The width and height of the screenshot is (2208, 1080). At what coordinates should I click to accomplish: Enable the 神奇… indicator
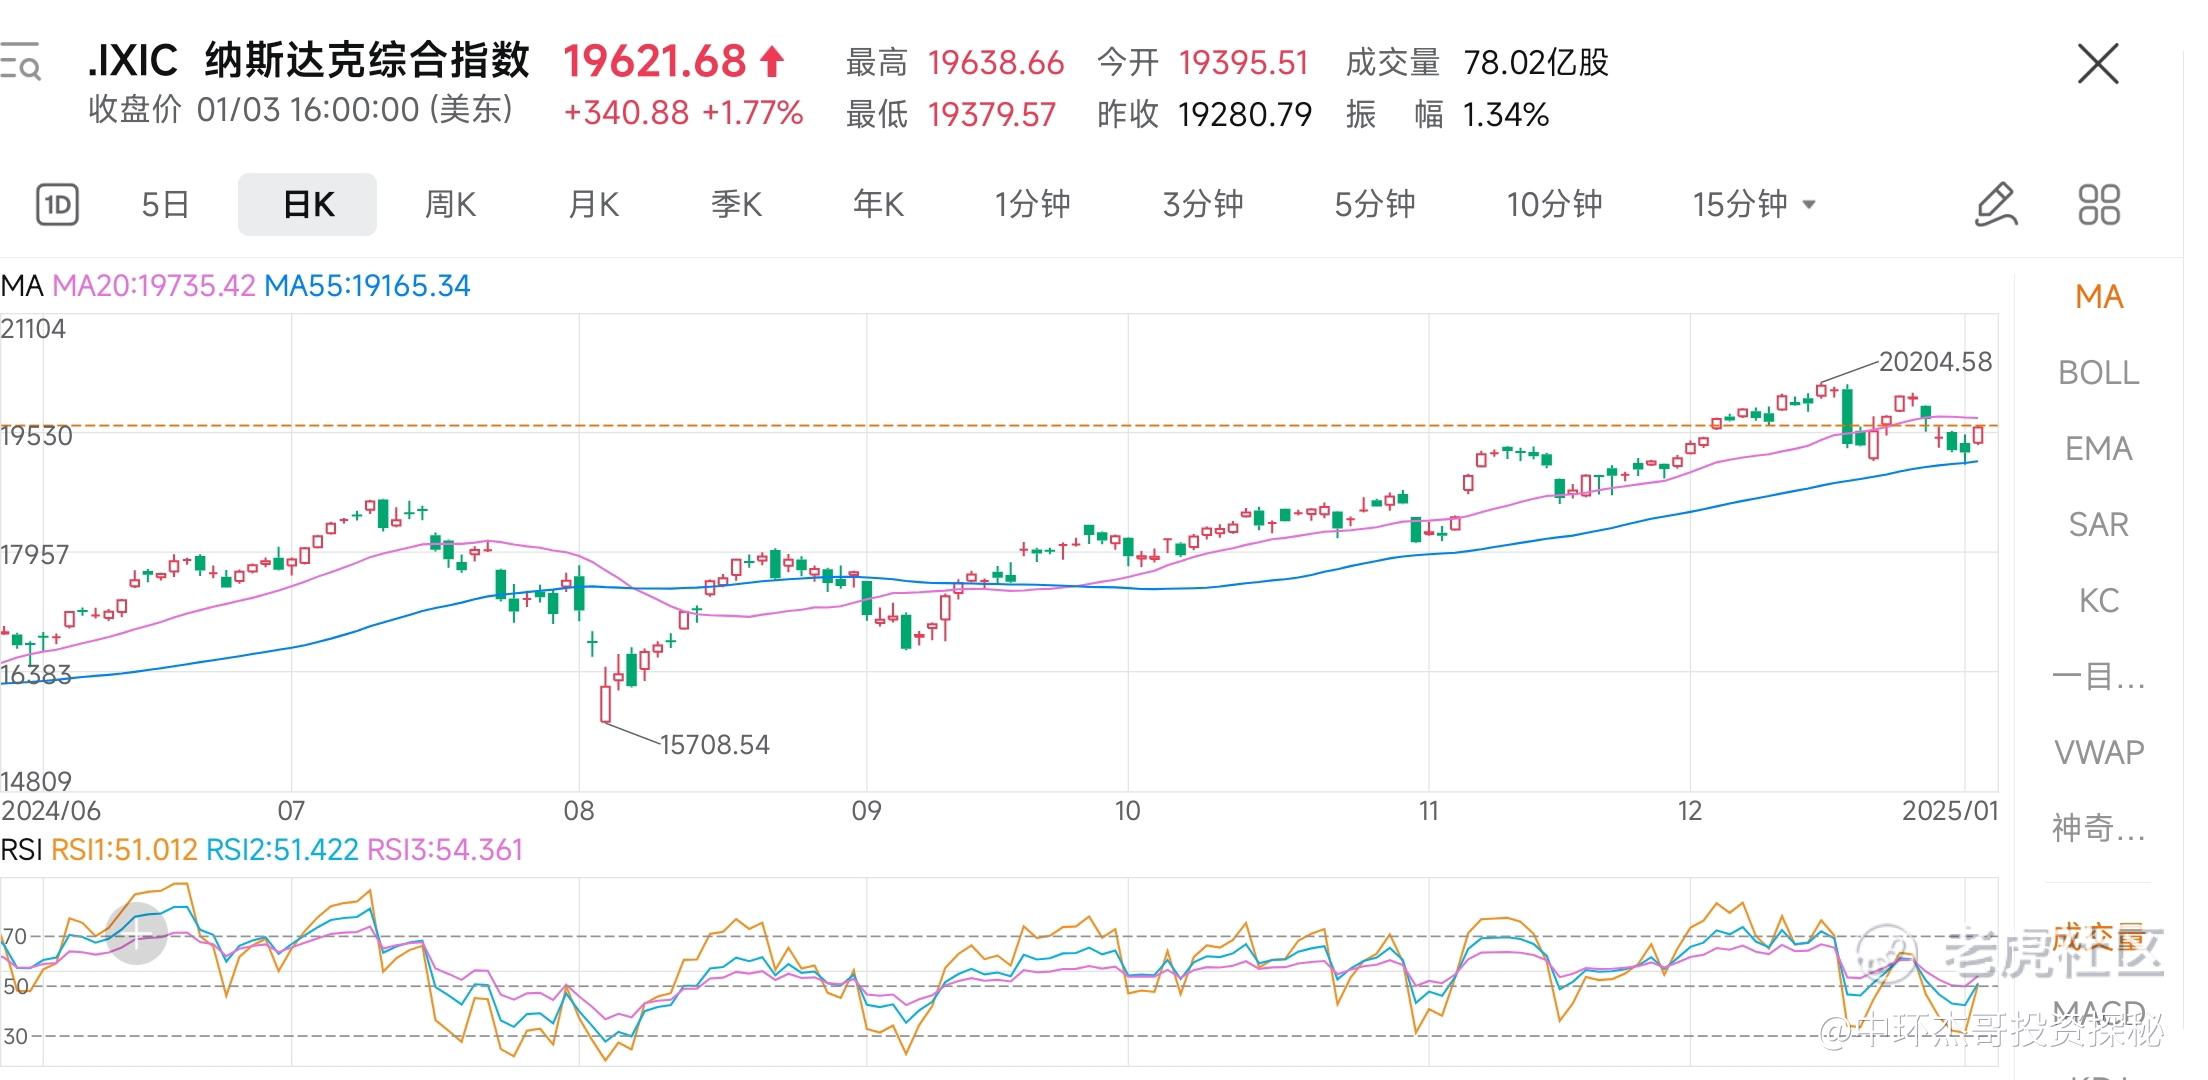[x=2099, y=828]
